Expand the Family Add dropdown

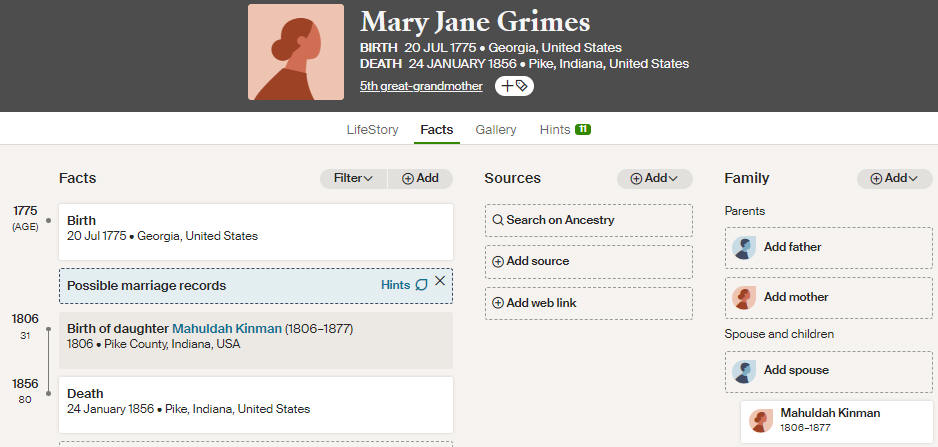point(894,178)
